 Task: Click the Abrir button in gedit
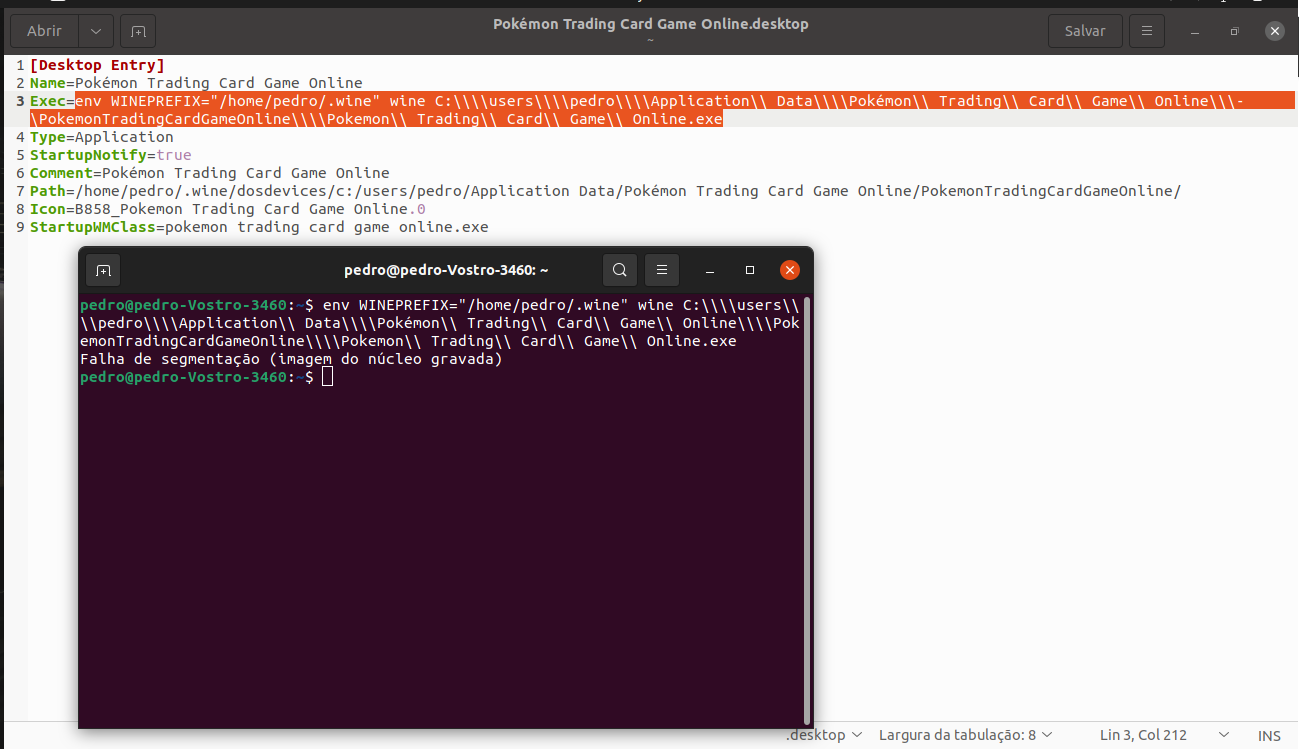(x=44, y=31)
